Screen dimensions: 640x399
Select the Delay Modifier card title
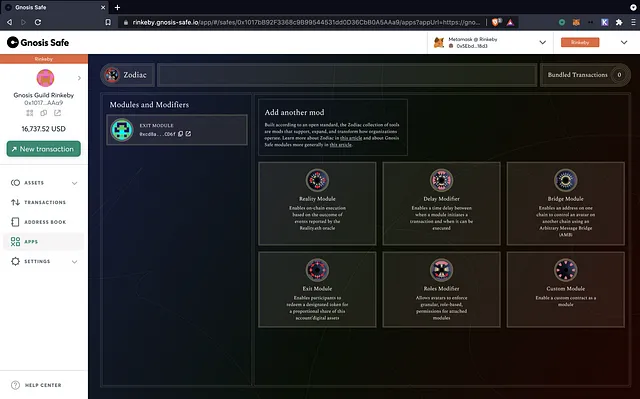(x=441, y=199)
